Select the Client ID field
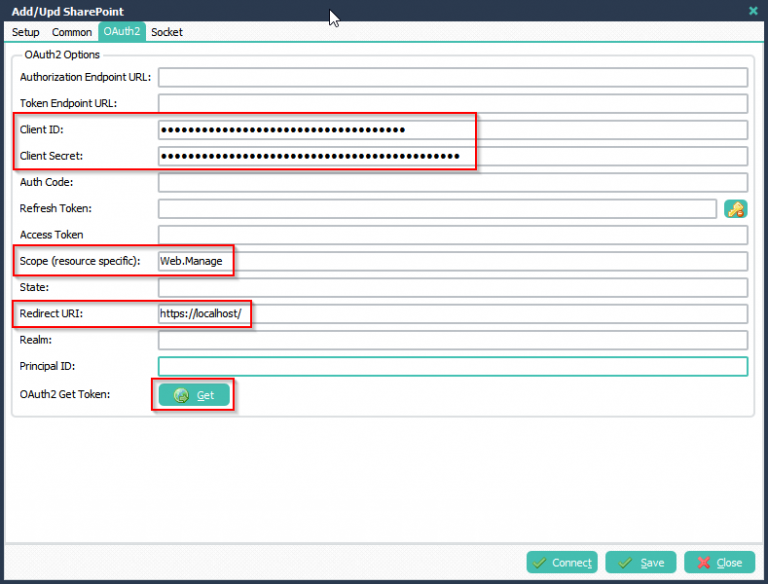768x584 pixels. click(453, 130)
